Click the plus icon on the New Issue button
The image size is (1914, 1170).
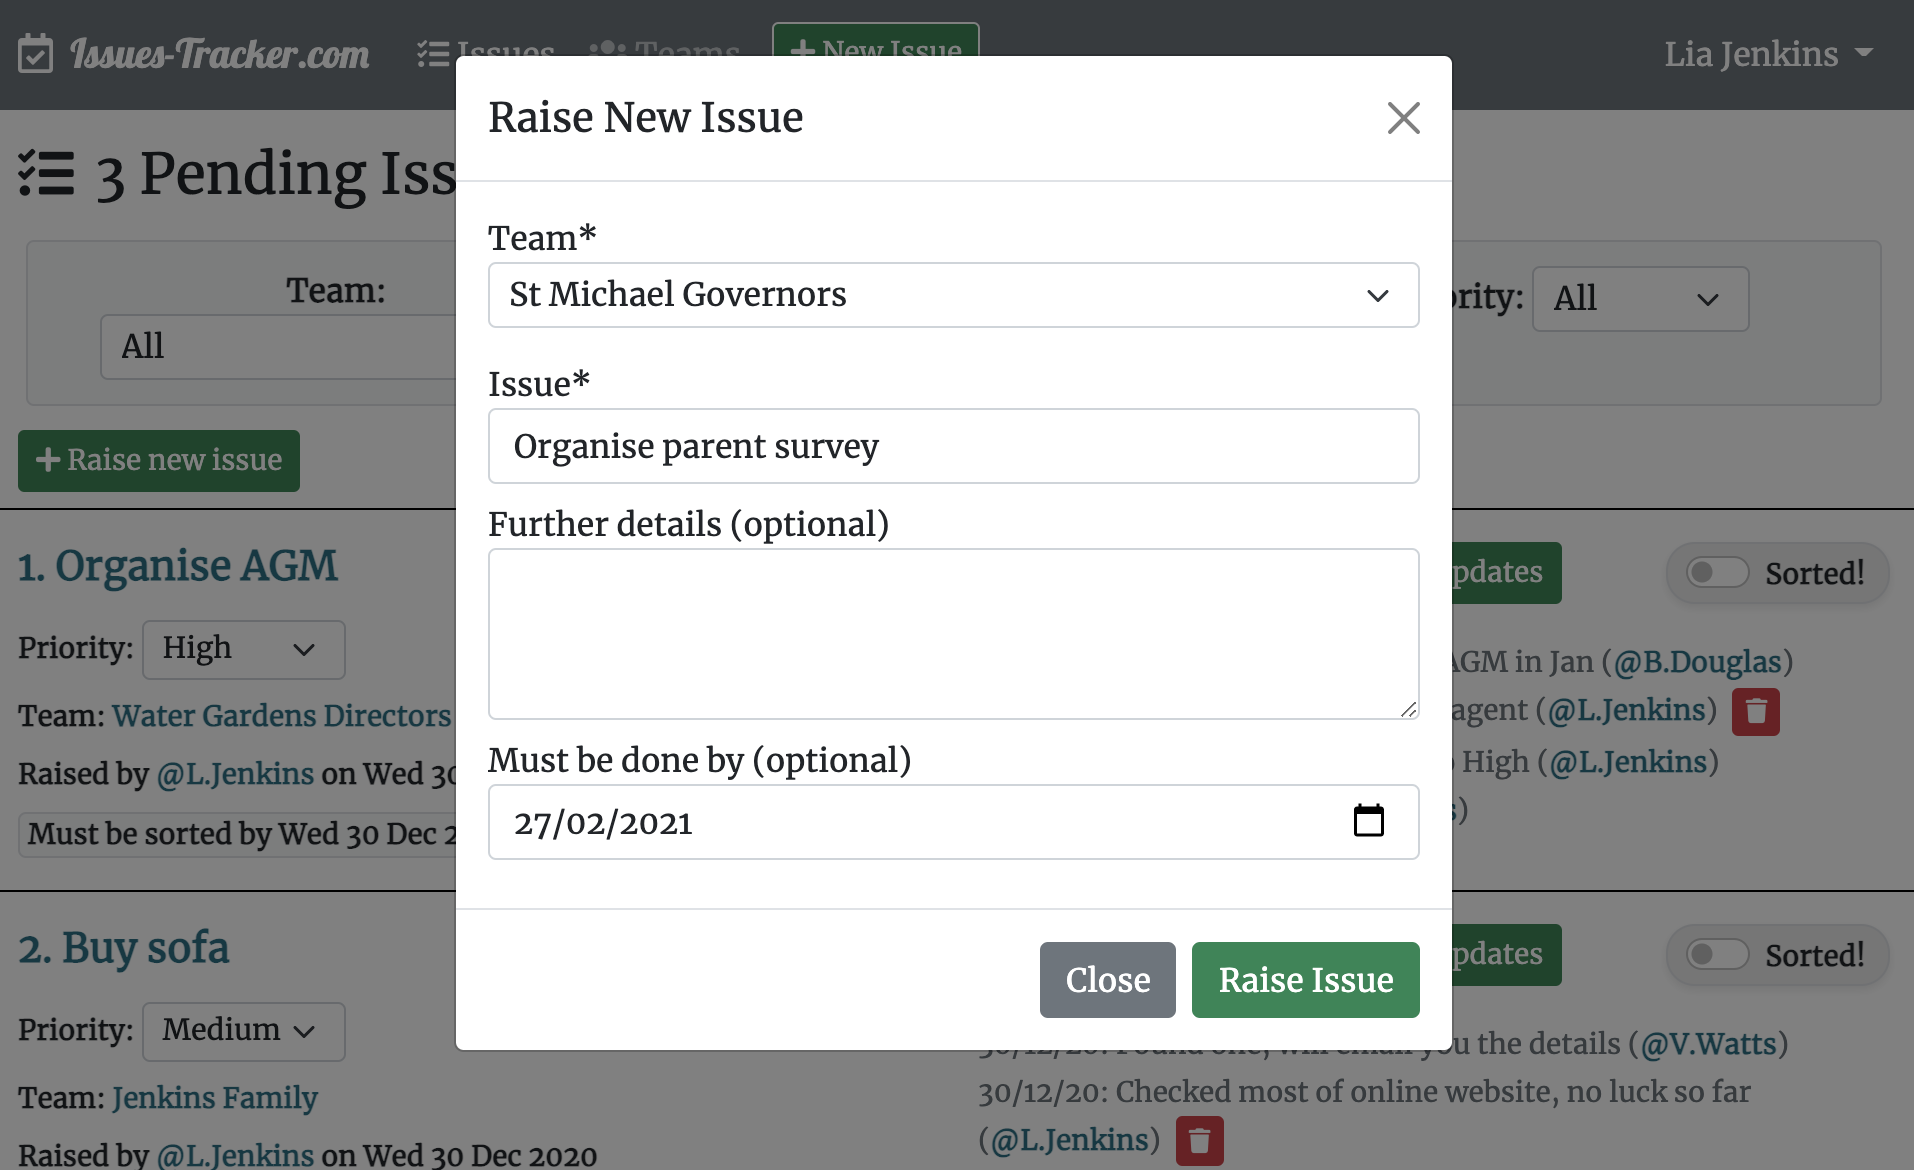(x=801, y=50)
